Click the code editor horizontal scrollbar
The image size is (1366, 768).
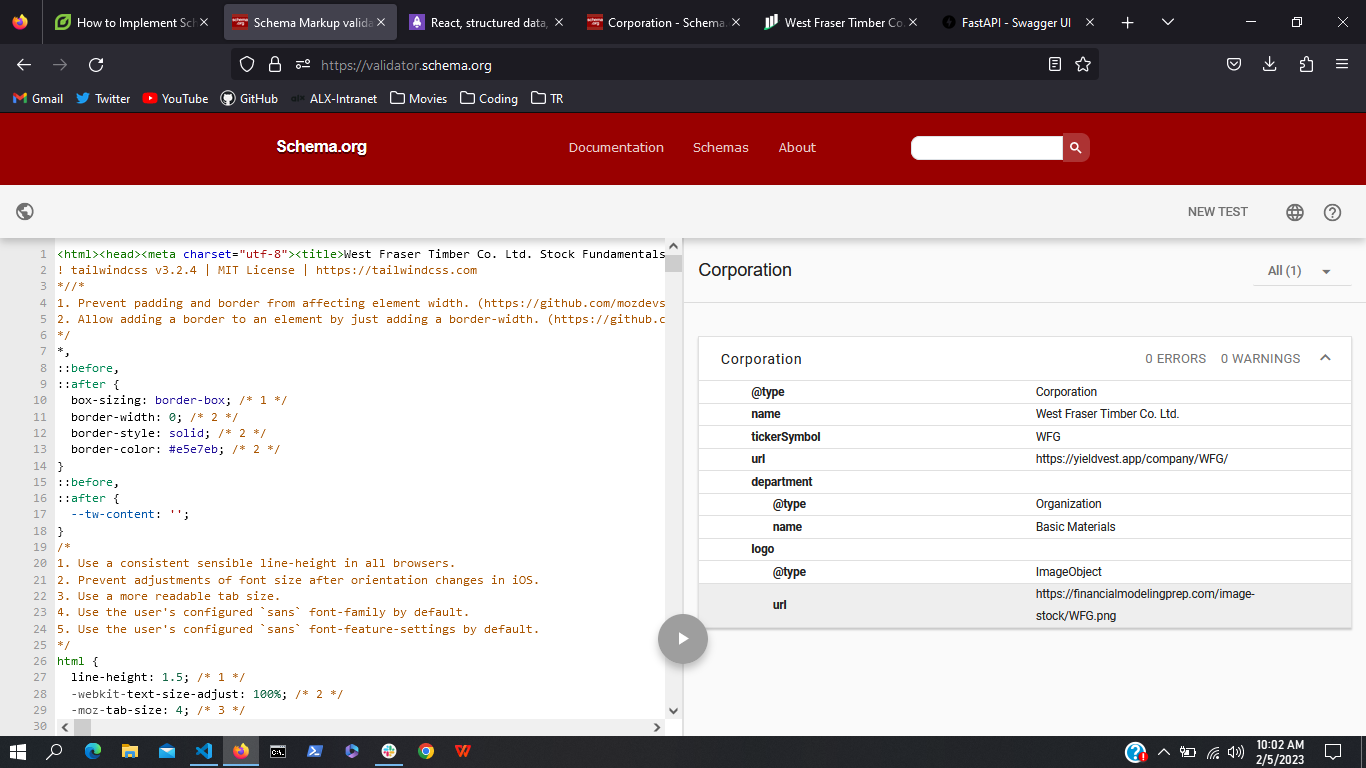click(360, 727)
